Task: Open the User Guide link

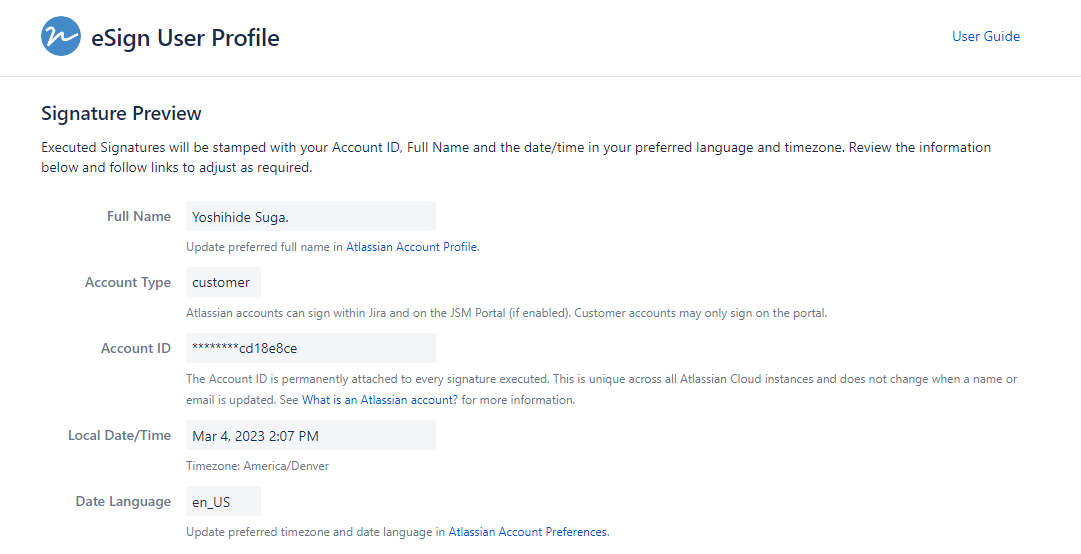Action: click(985, 37)
